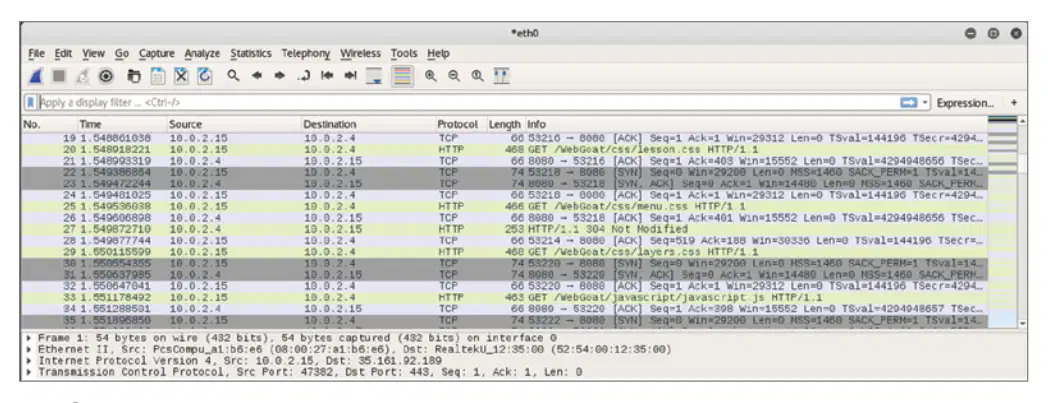This screenshot has height=403, width=1048.
Task: Apply the display filter arrow button
Action: 908,103
